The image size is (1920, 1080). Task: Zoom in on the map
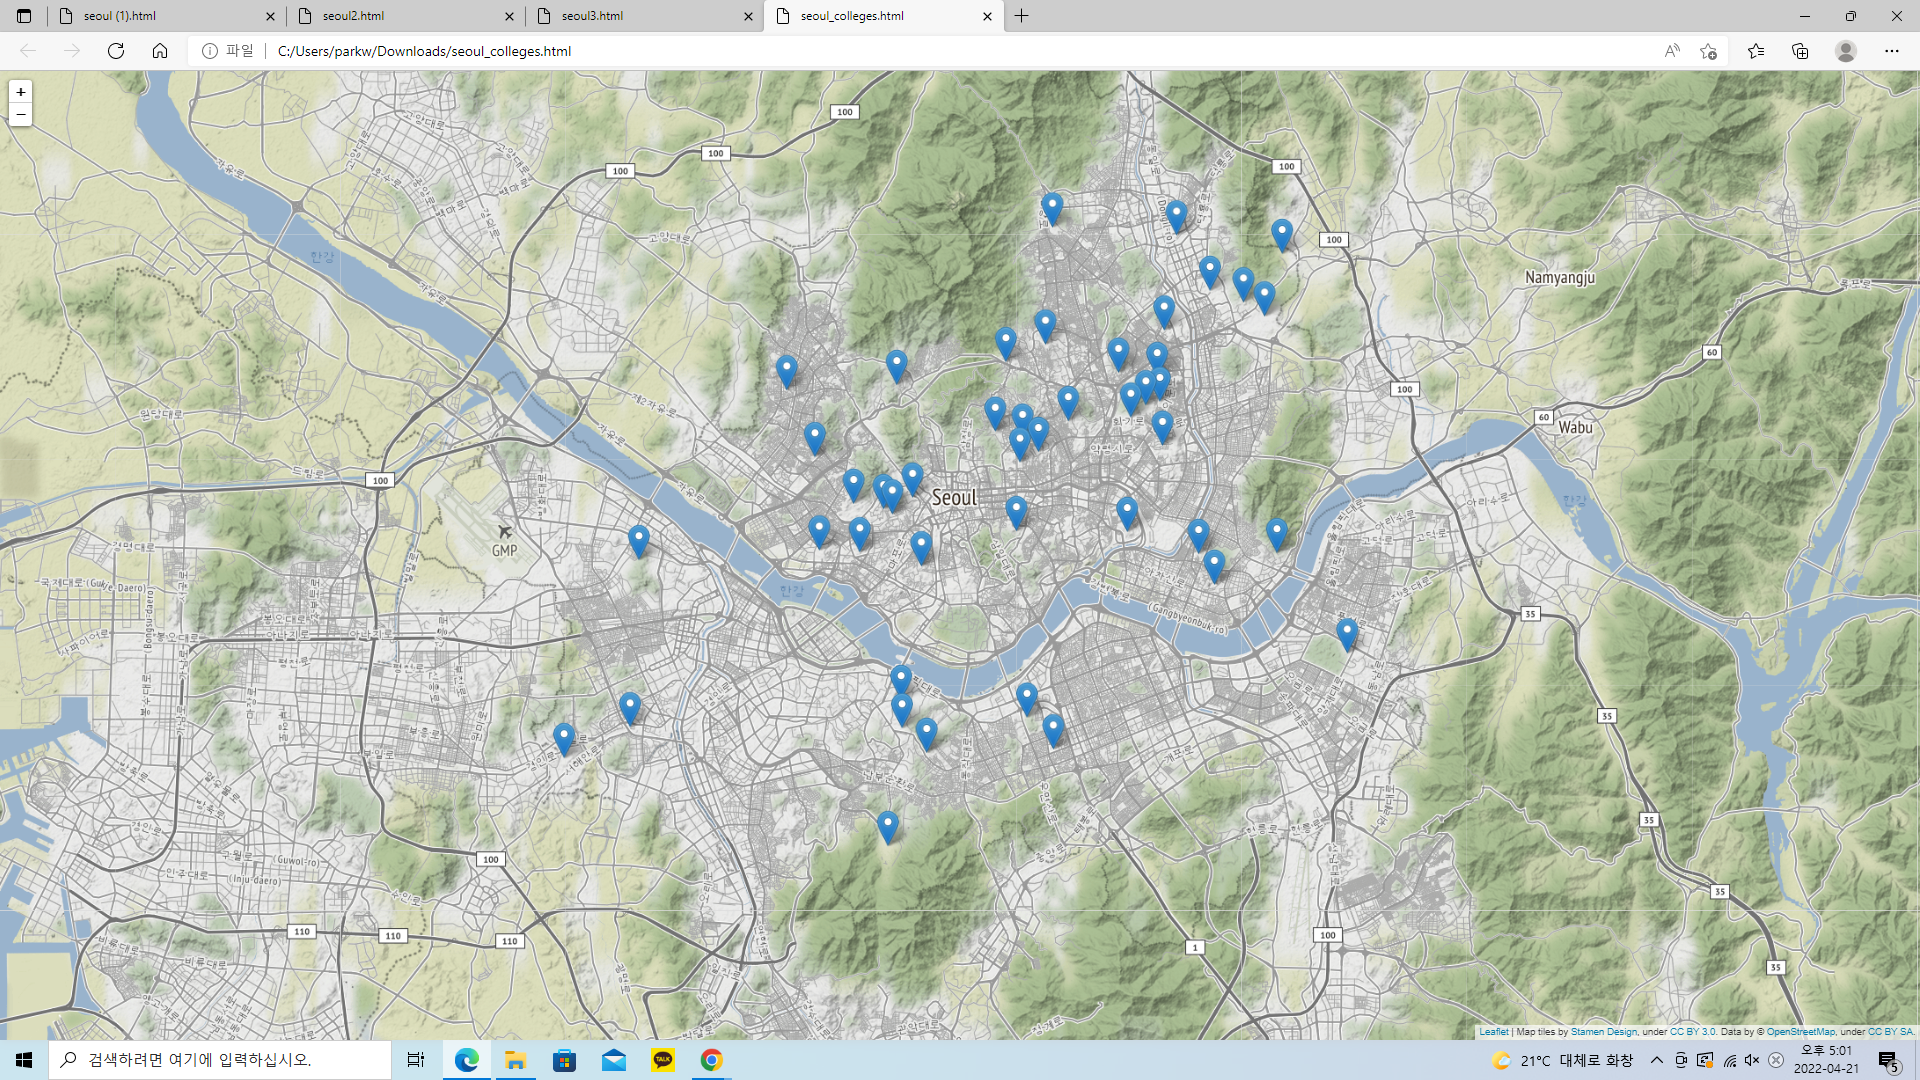pos(20,92)
